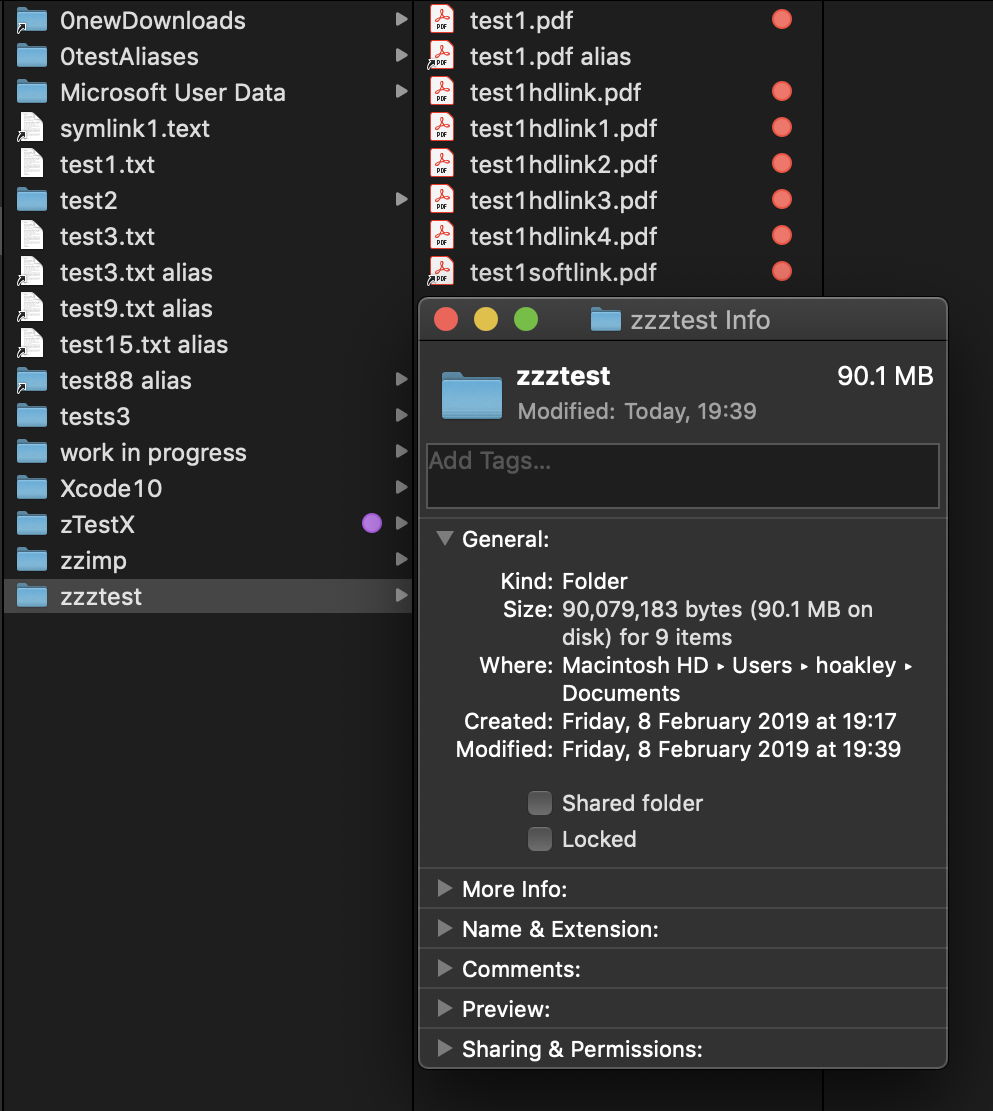
Task: Click the PDF icon for test1.pdf
Action: (x=441, y=19)
